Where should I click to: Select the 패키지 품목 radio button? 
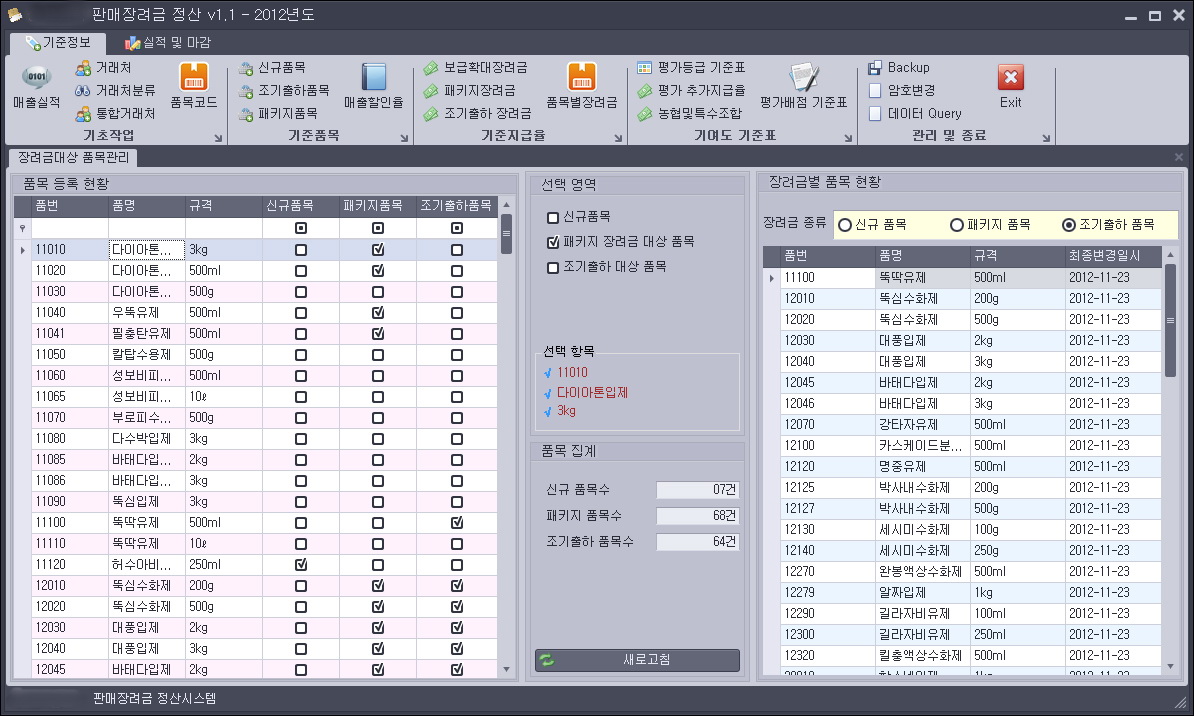pyautogui.click(x=957, y=225)
